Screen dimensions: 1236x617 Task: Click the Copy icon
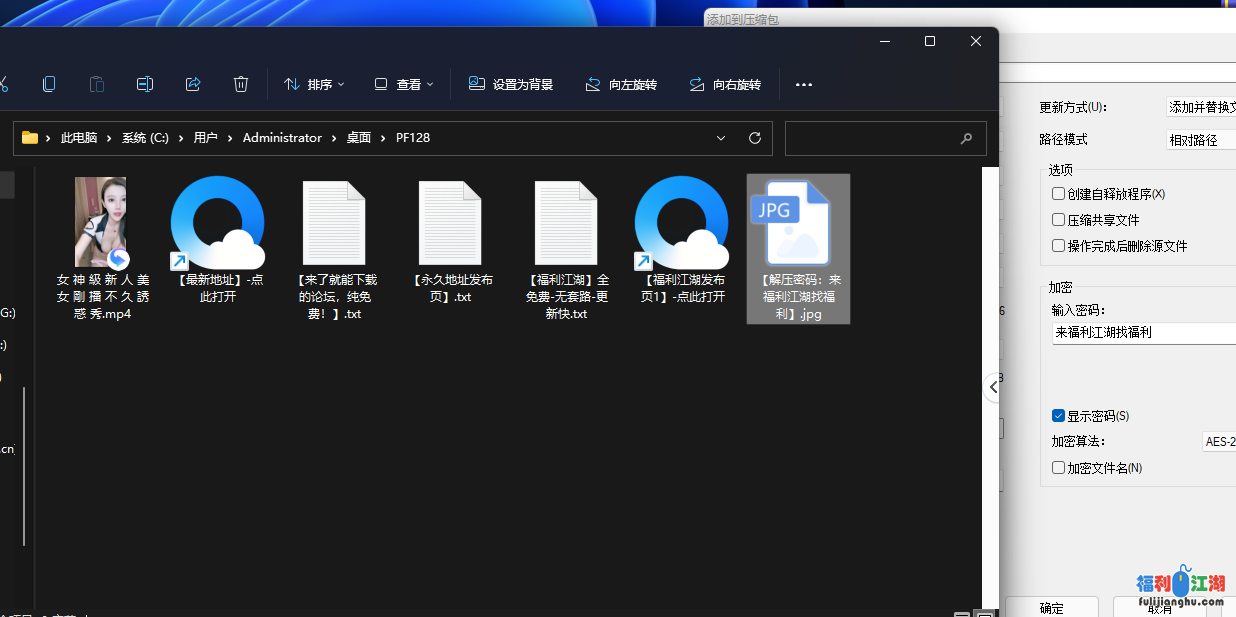[x=48, y=84]
